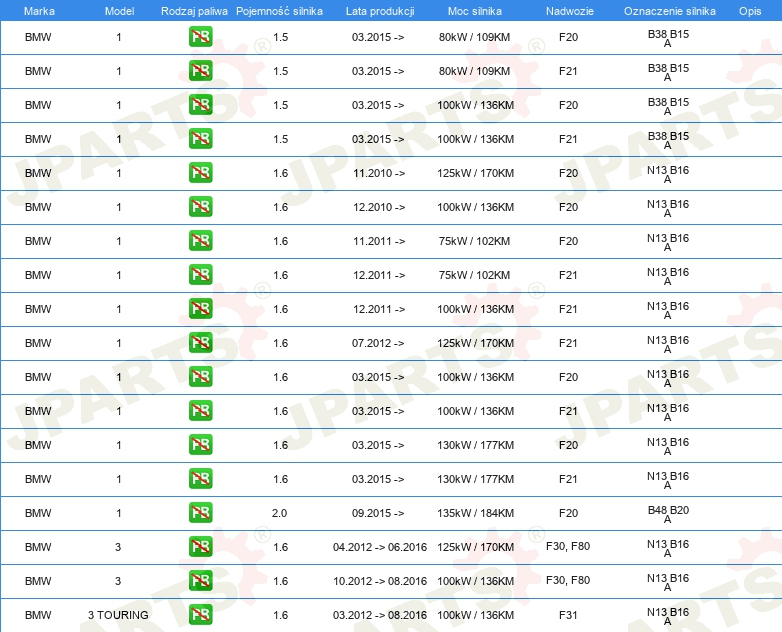Click 'F20' in the 12.2010 row

pos(568,207)
